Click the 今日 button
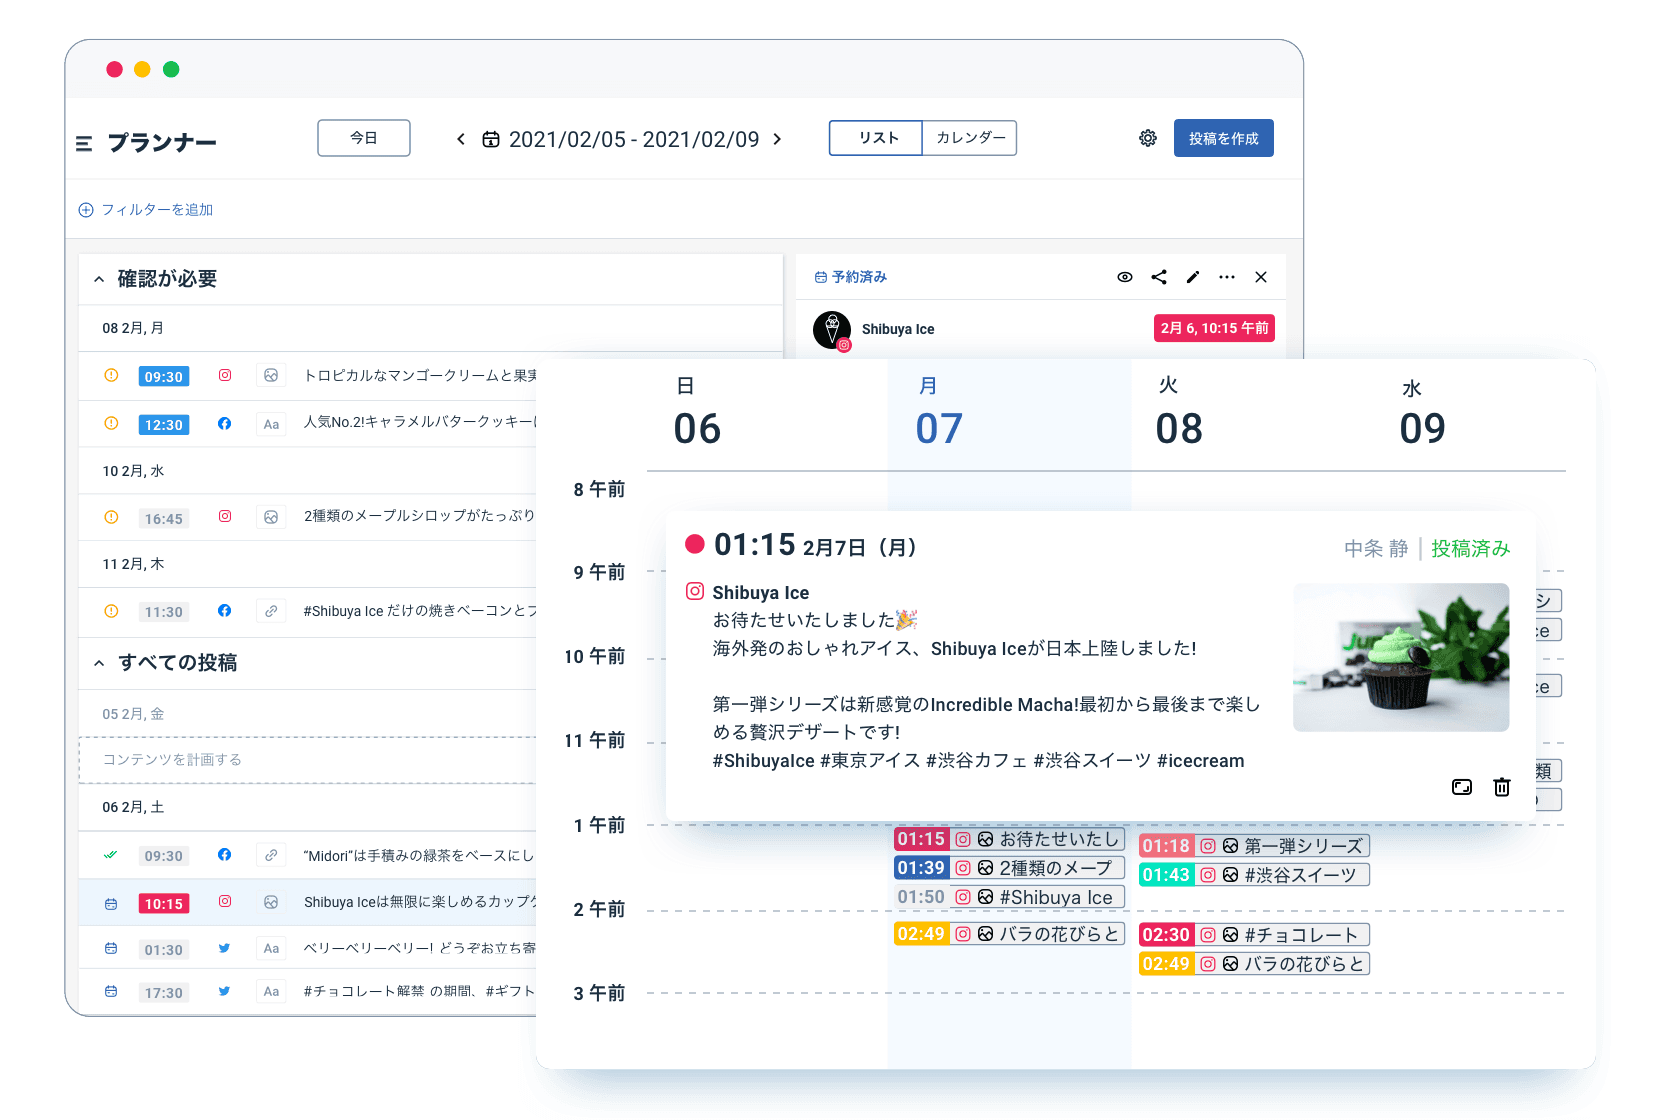1660x1120 pixels. point(364,138)
